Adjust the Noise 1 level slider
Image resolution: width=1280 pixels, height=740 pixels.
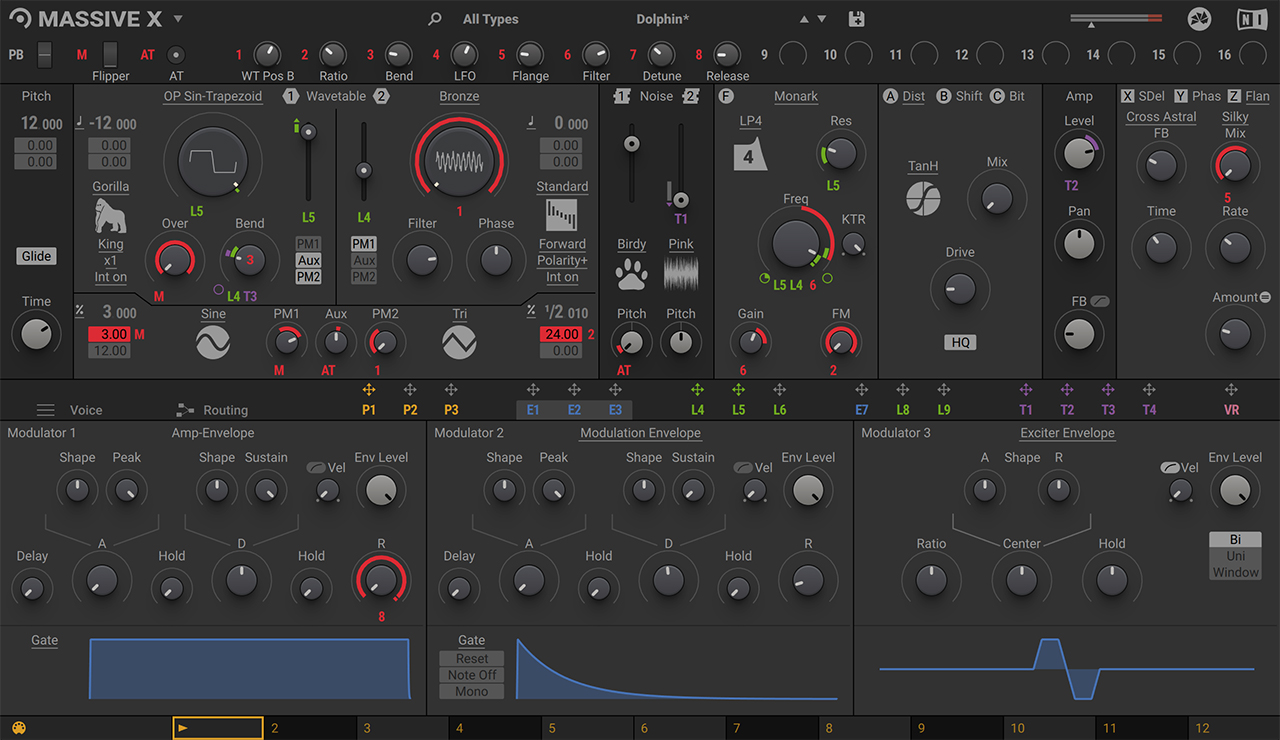pyautogui.click(x=631, y=144)
